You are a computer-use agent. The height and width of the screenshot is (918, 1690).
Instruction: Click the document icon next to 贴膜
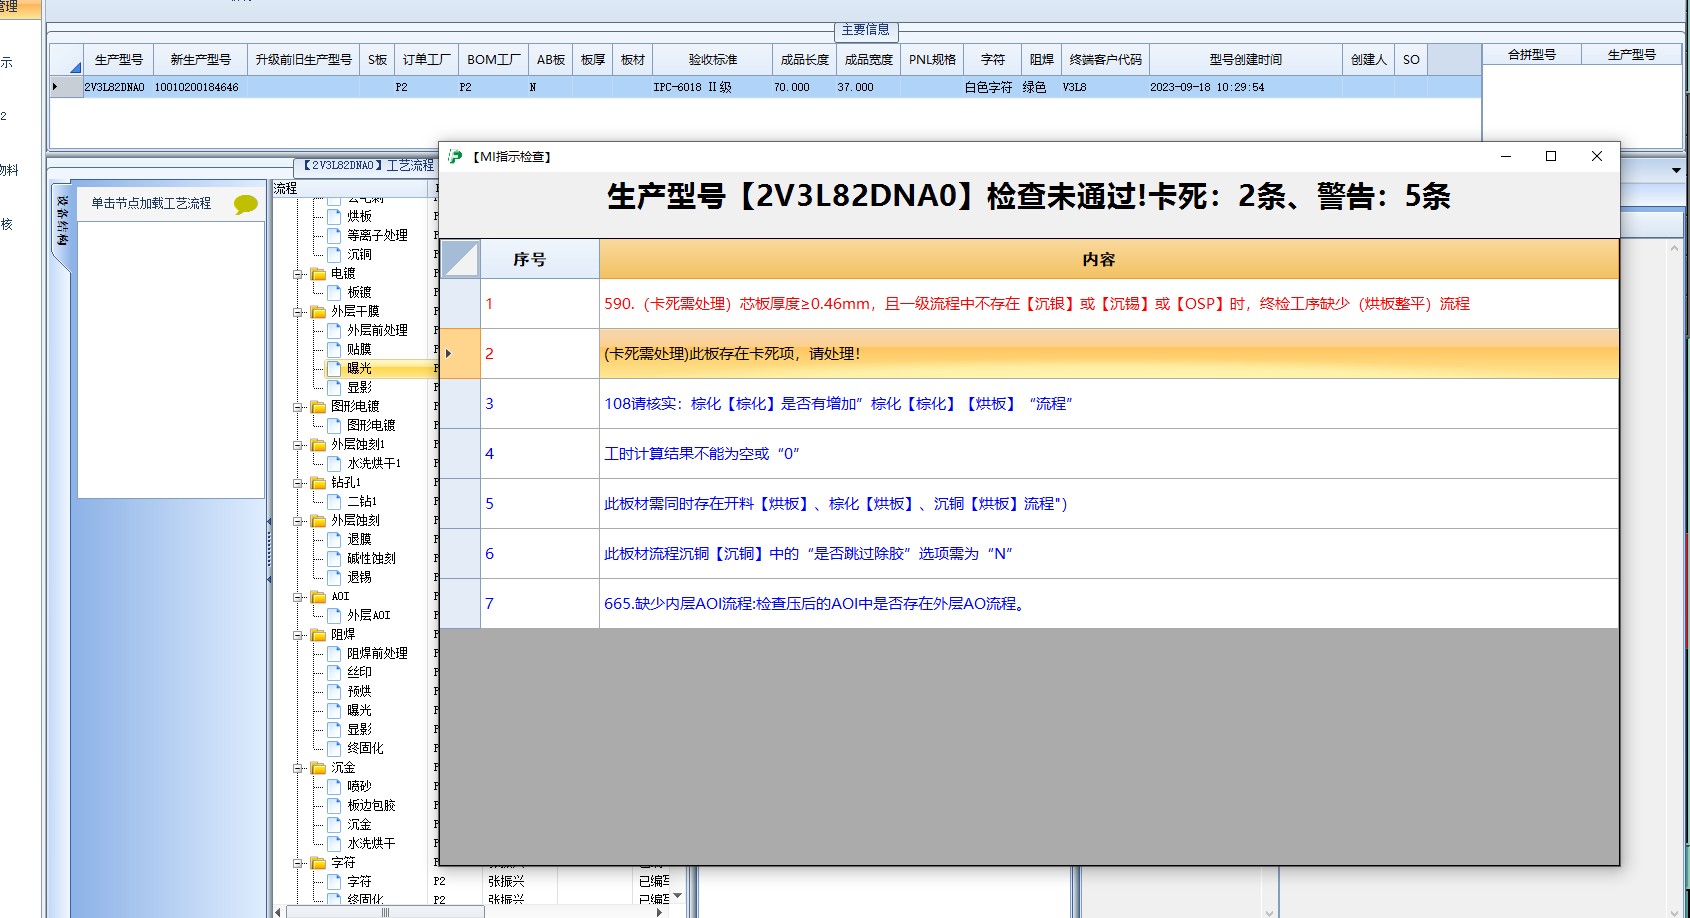334,349
